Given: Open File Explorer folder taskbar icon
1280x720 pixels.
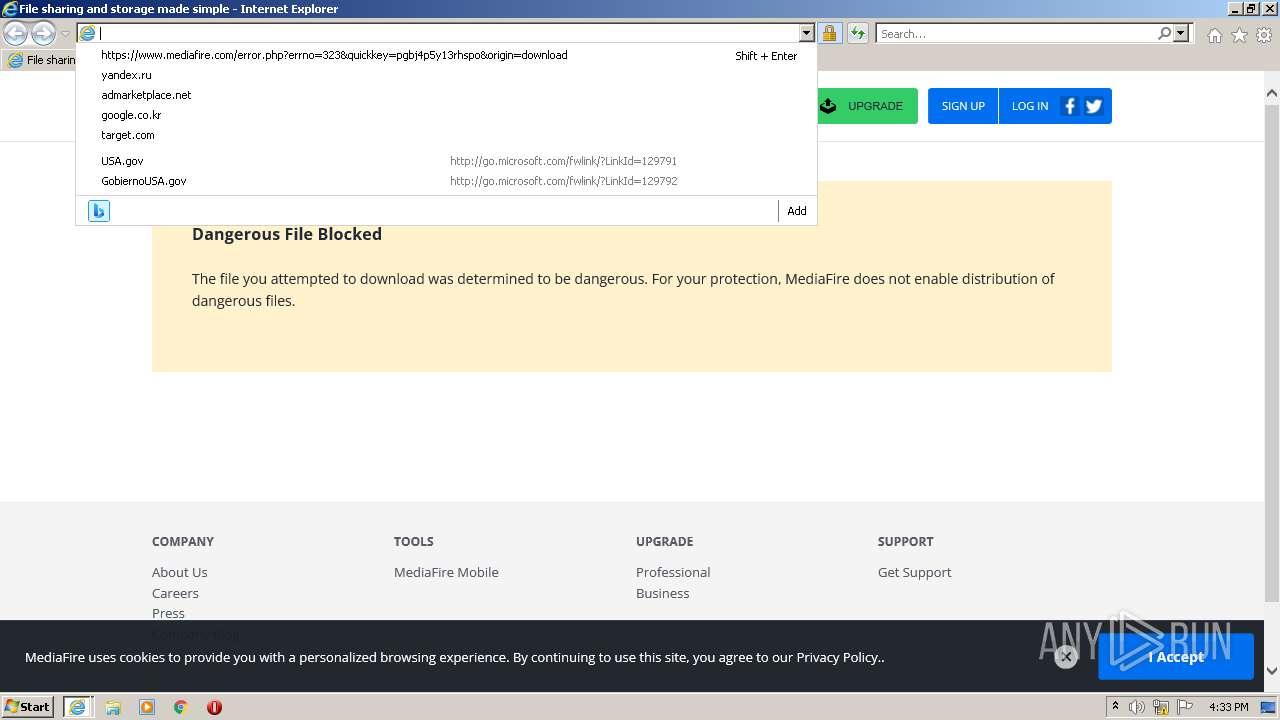Looking at the screenshot, I should [113, 707].
